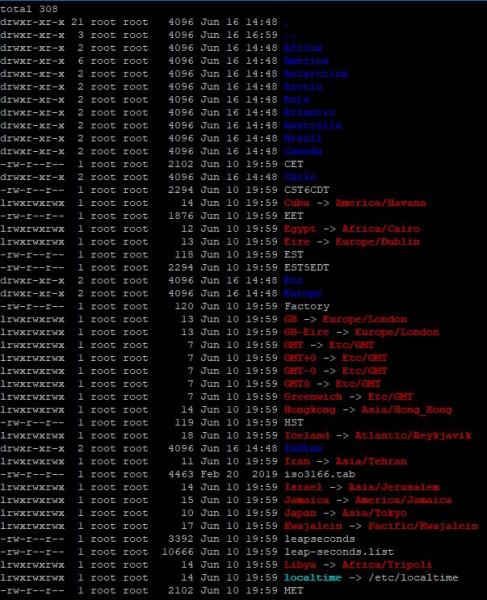Click the Cuba symlink name
Screen dimensions: 487x600
click(297, 203)
